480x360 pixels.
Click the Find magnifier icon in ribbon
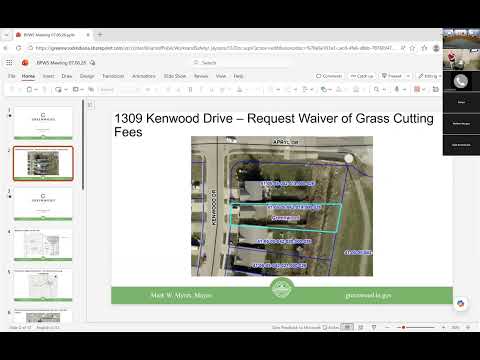[376, 89]
